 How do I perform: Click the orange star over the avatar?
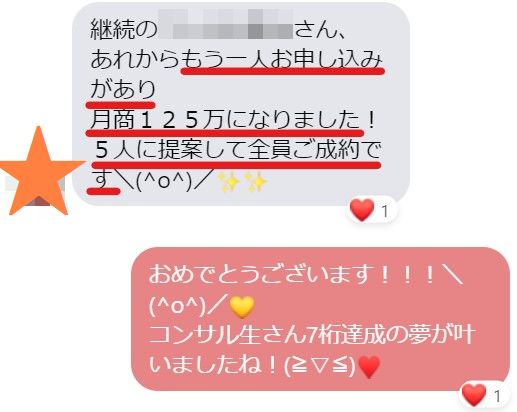click(40, 173)
